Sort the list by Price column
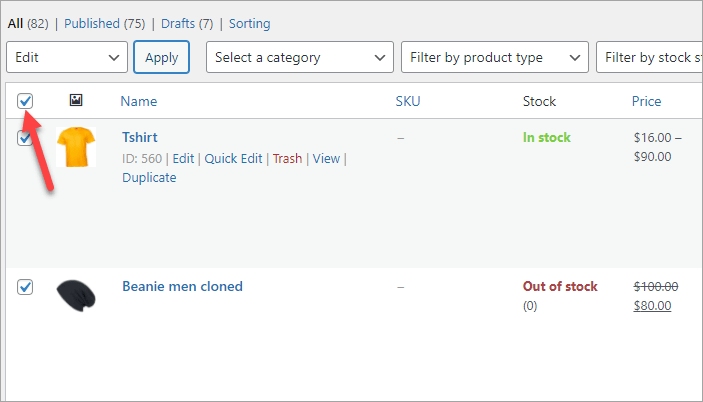Image resolution: width=703 pixels, height=402 pixels. [646, 101]
